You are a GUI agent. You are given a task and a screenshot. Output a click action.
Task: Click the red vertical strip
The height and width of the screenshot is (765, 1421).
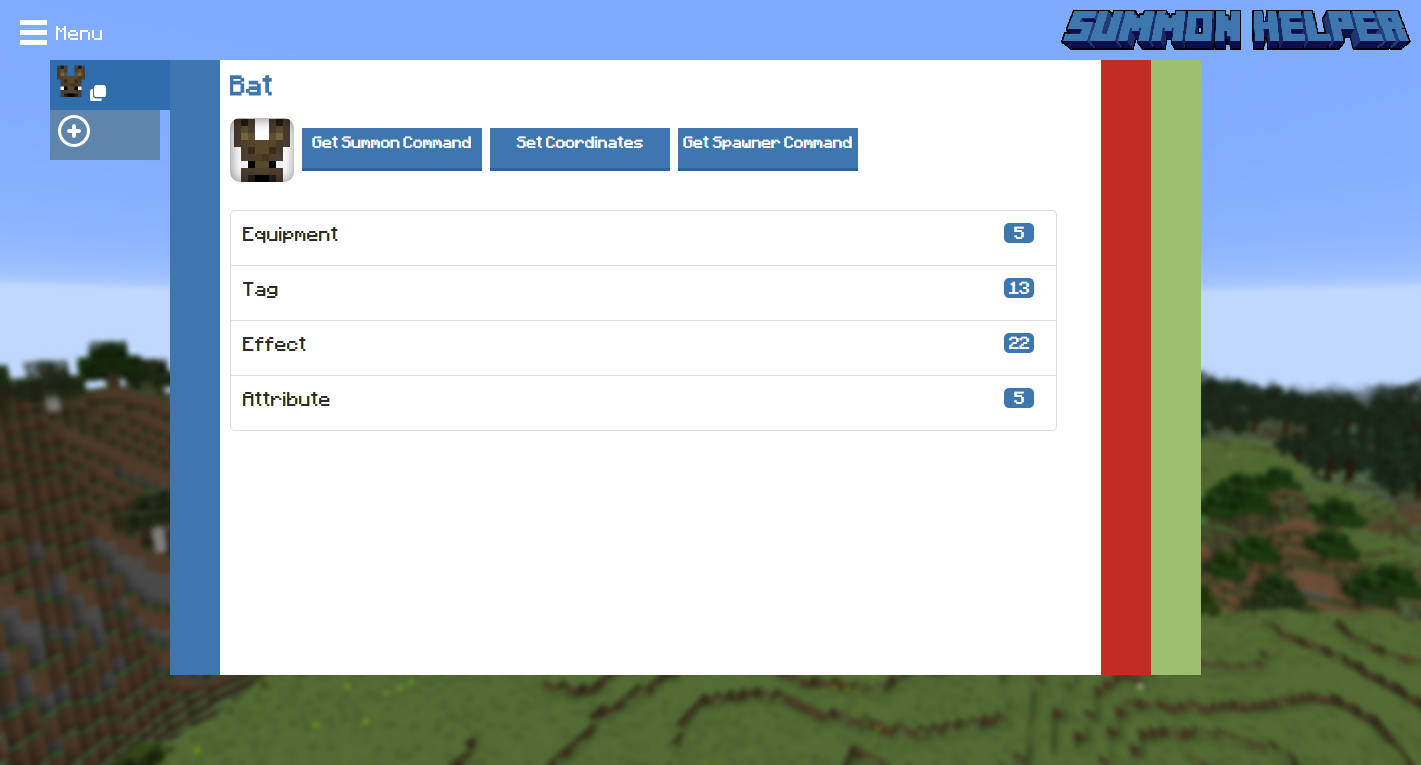(x=1126, y=367)
